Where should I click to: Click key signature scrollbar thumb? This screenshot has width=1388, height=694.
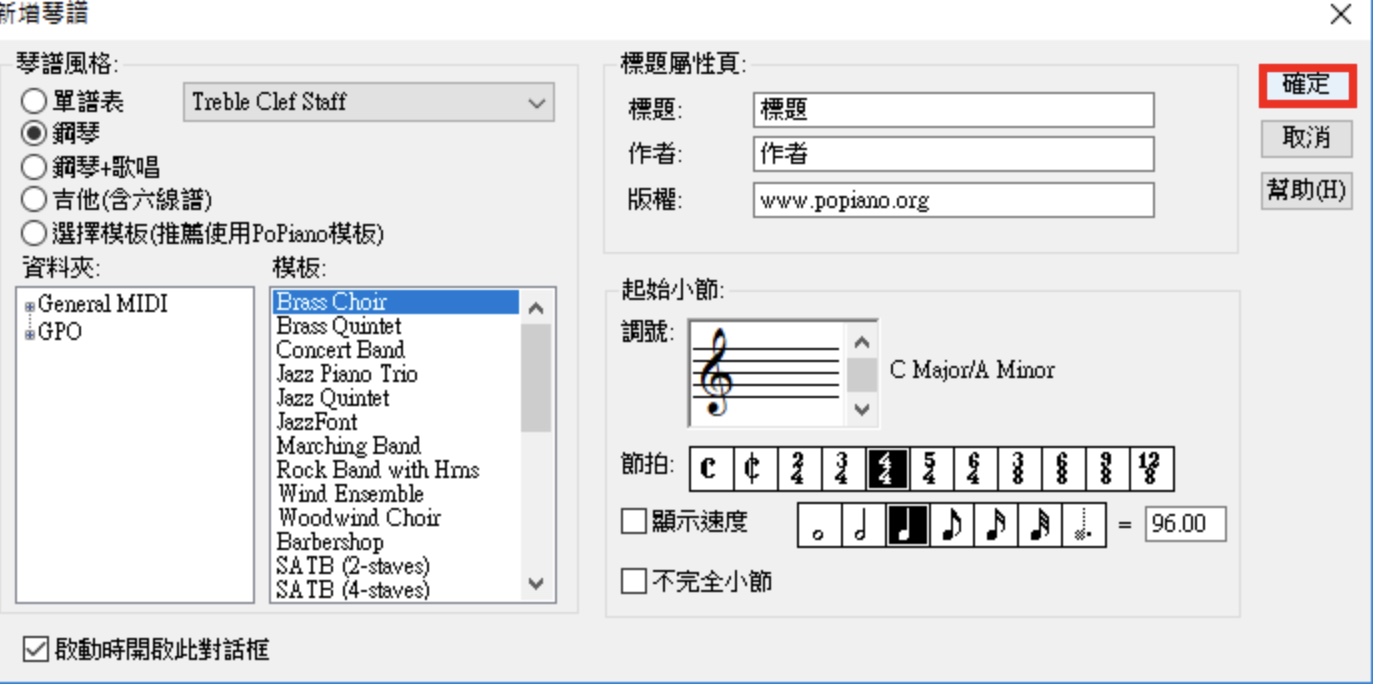[862, 375]
